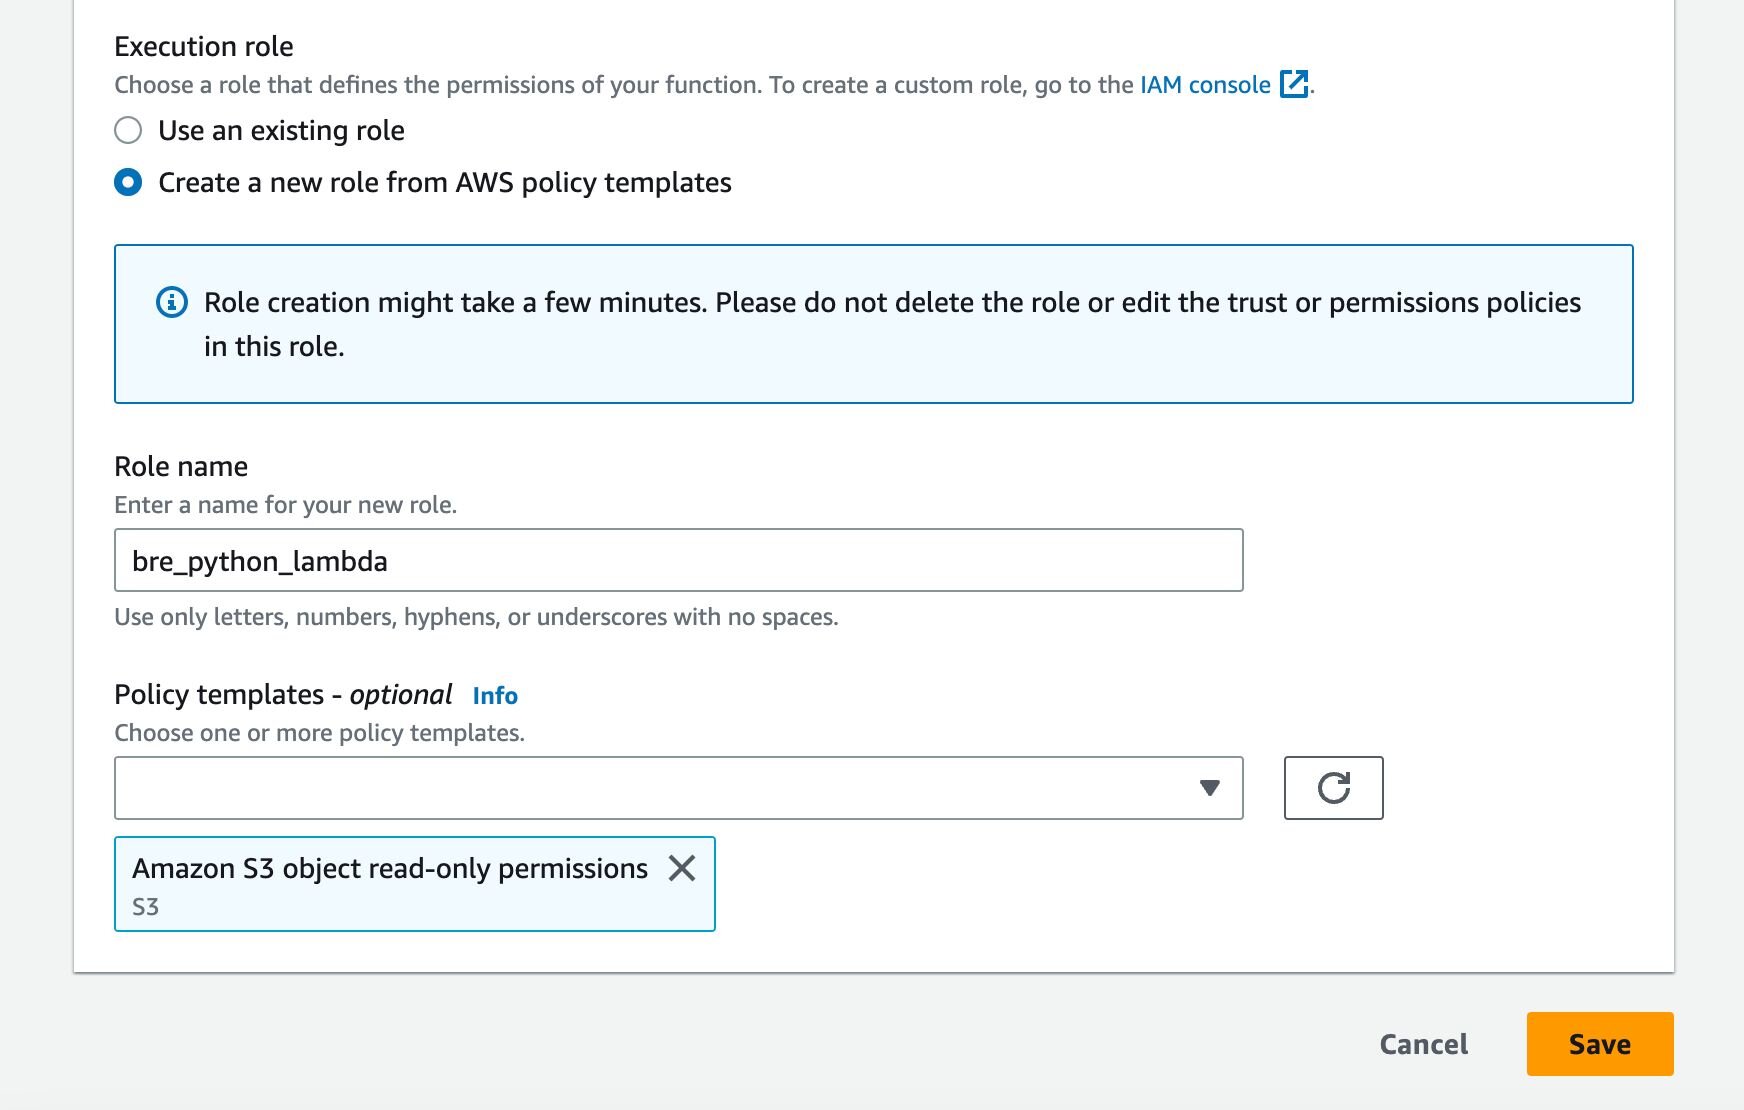Click the "Create a new role from AWS policy templates" label

point(445,183)
